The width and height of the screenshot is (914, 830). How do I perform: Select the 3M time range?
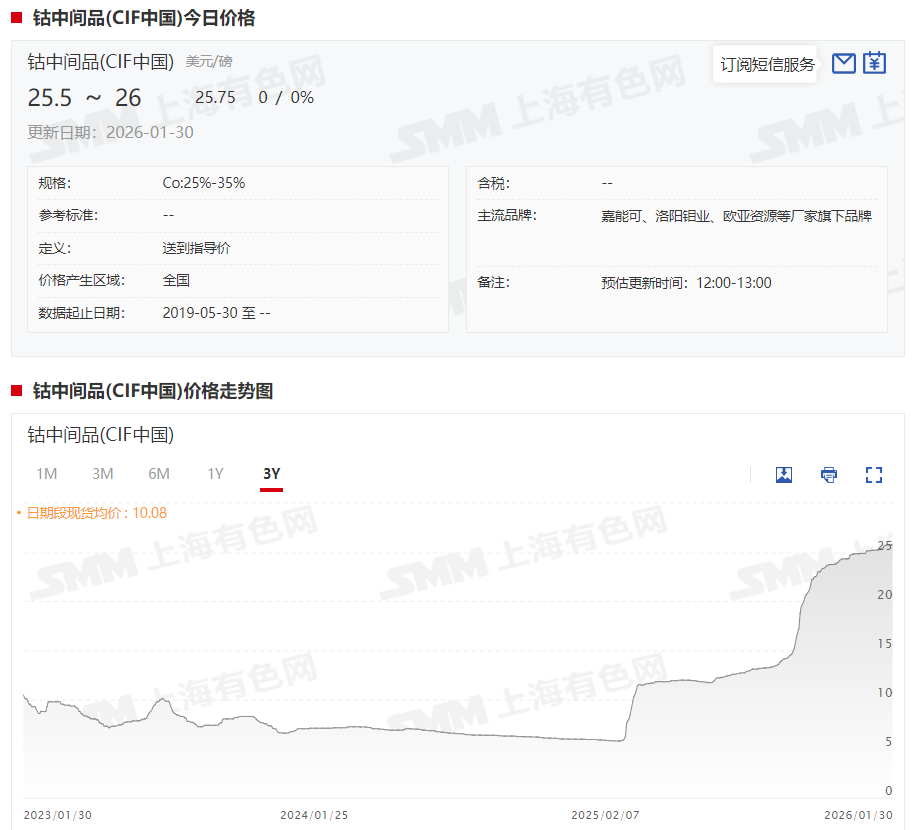102,474
